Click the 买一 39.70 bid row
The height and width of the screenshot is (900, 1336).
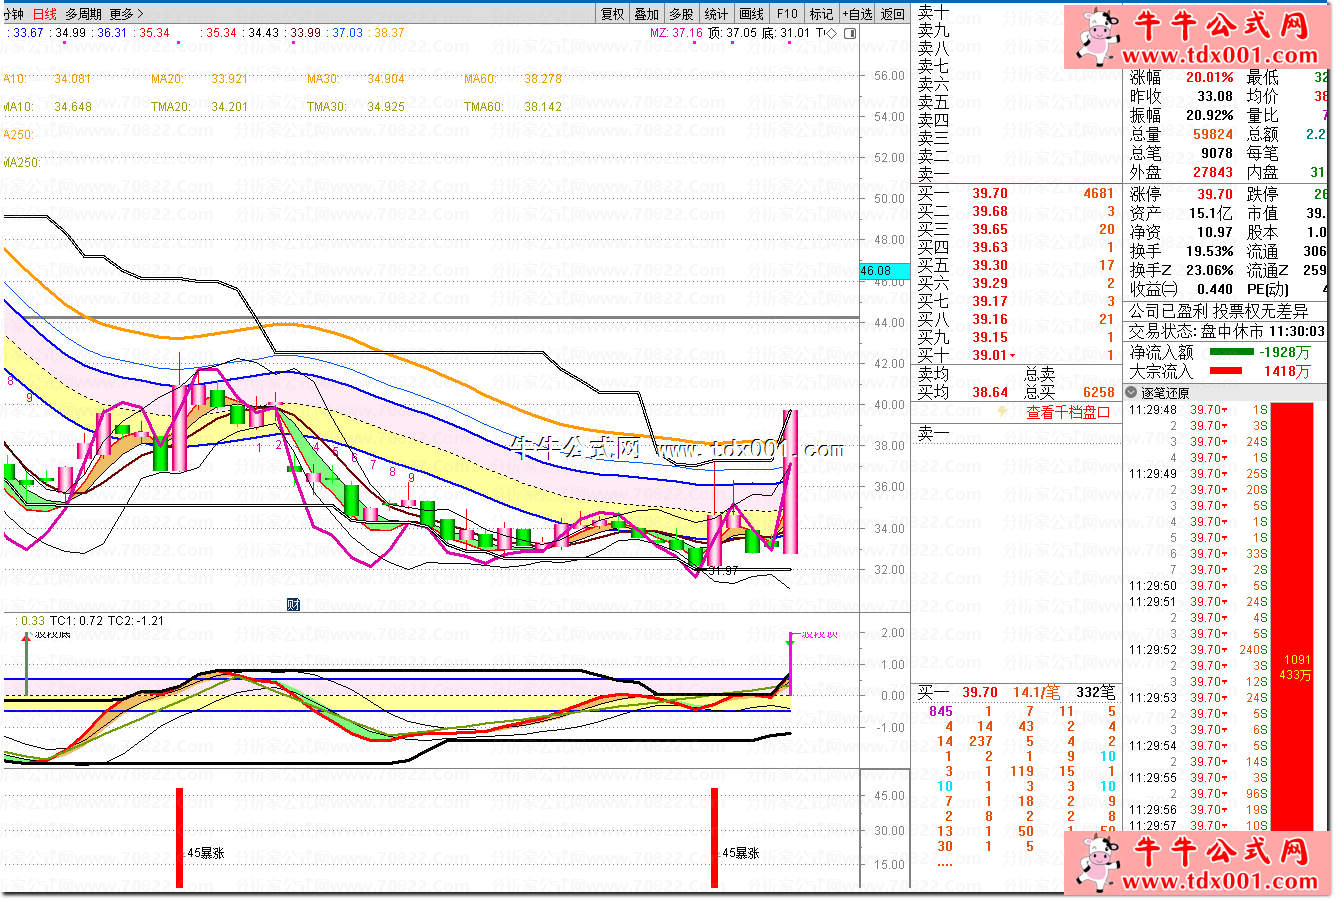point(1016,194)
